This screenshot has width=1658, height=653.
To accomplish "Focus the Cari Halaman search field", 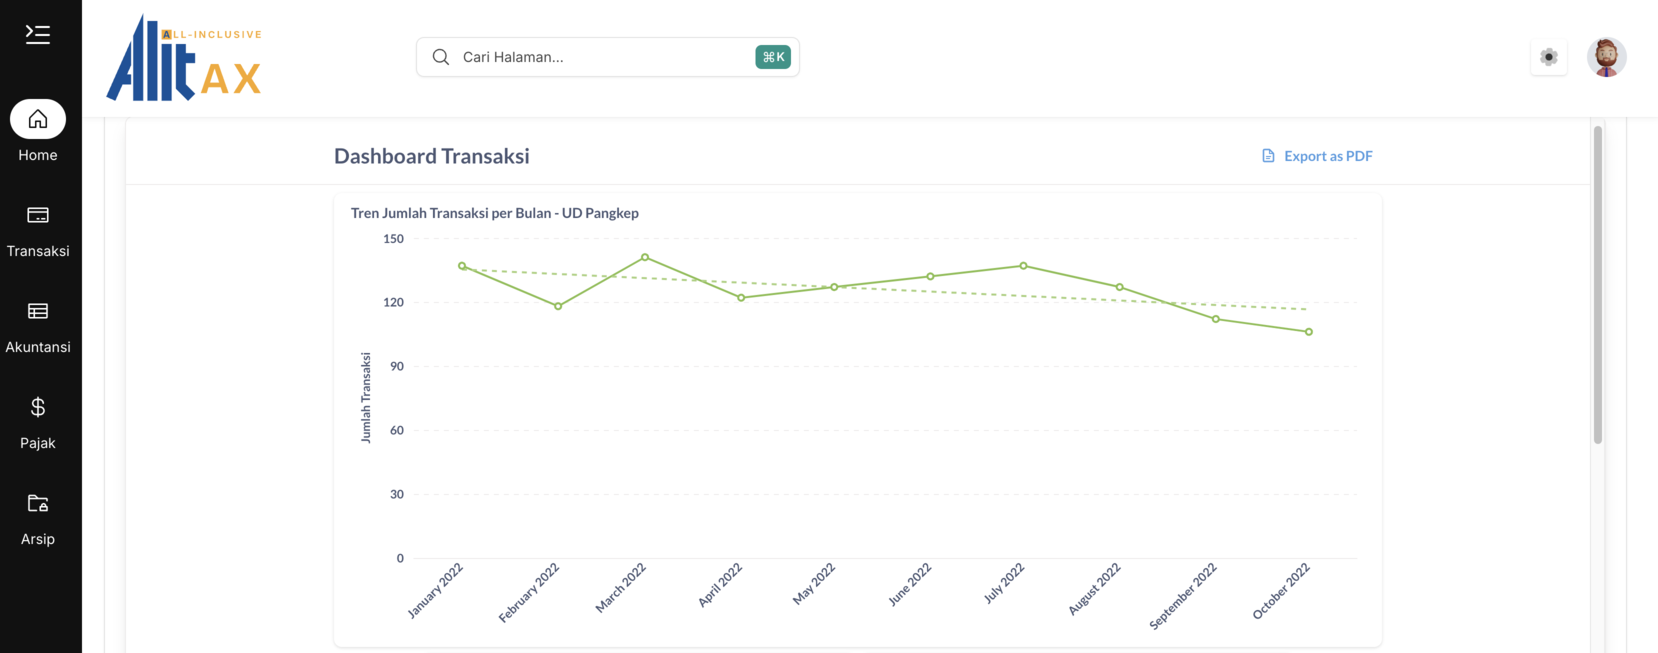I will 600,57.
